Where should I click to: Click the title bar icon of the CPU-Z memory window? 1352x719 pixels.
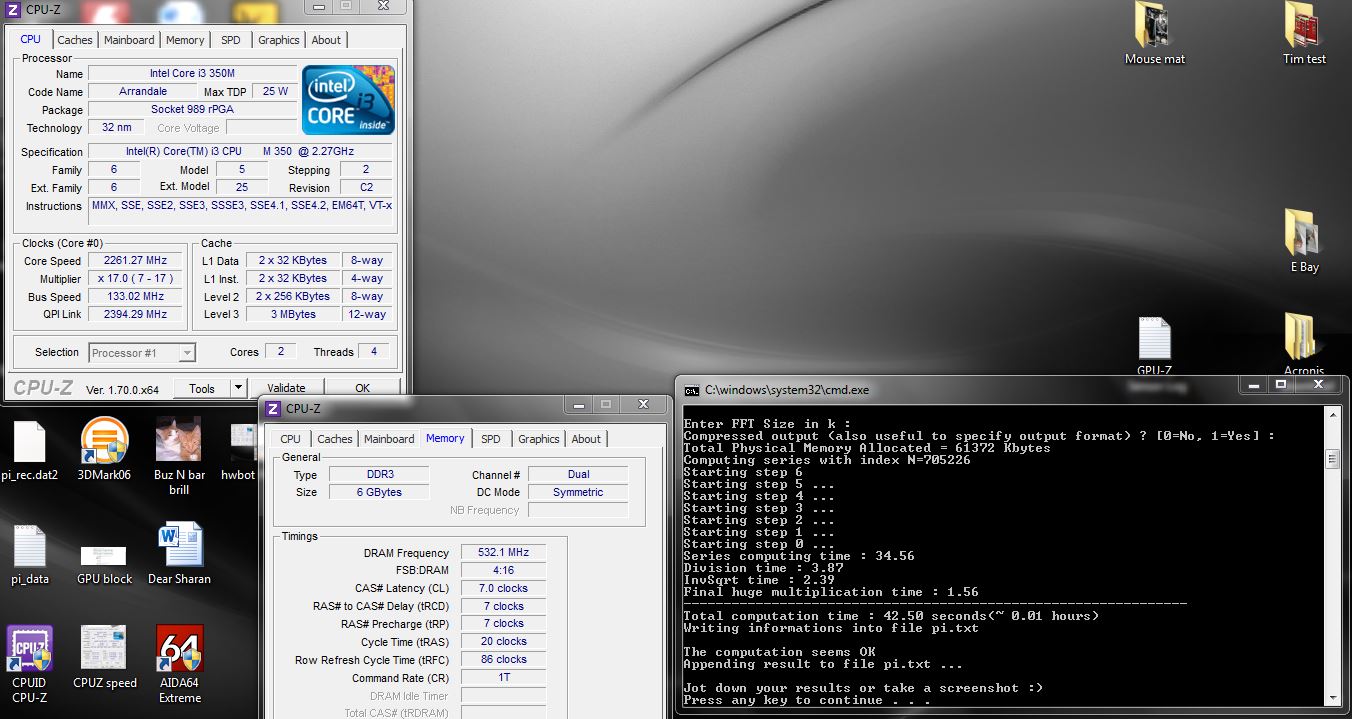pyautogui.click(x=272, y=408)
